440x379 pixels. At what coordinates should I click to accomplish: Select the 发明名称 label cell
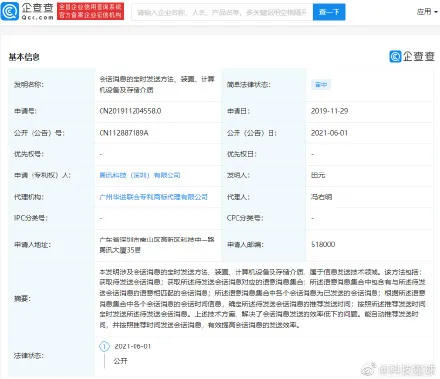[52, 85]
